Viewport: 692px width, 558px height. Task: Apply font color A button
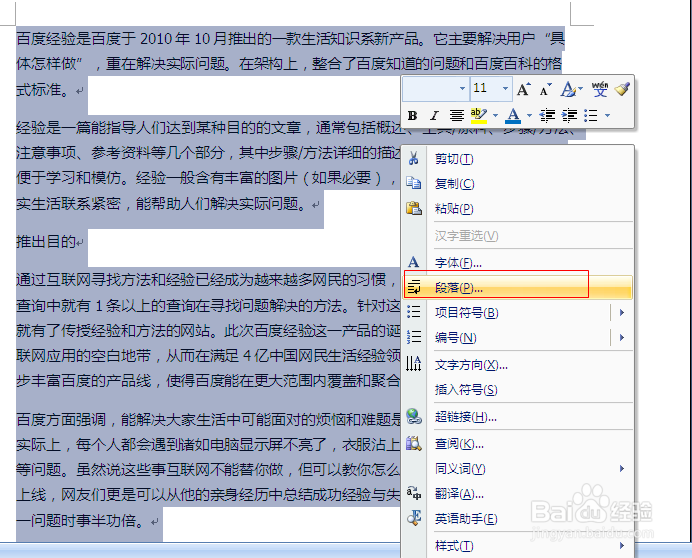(x=513, y=116)
